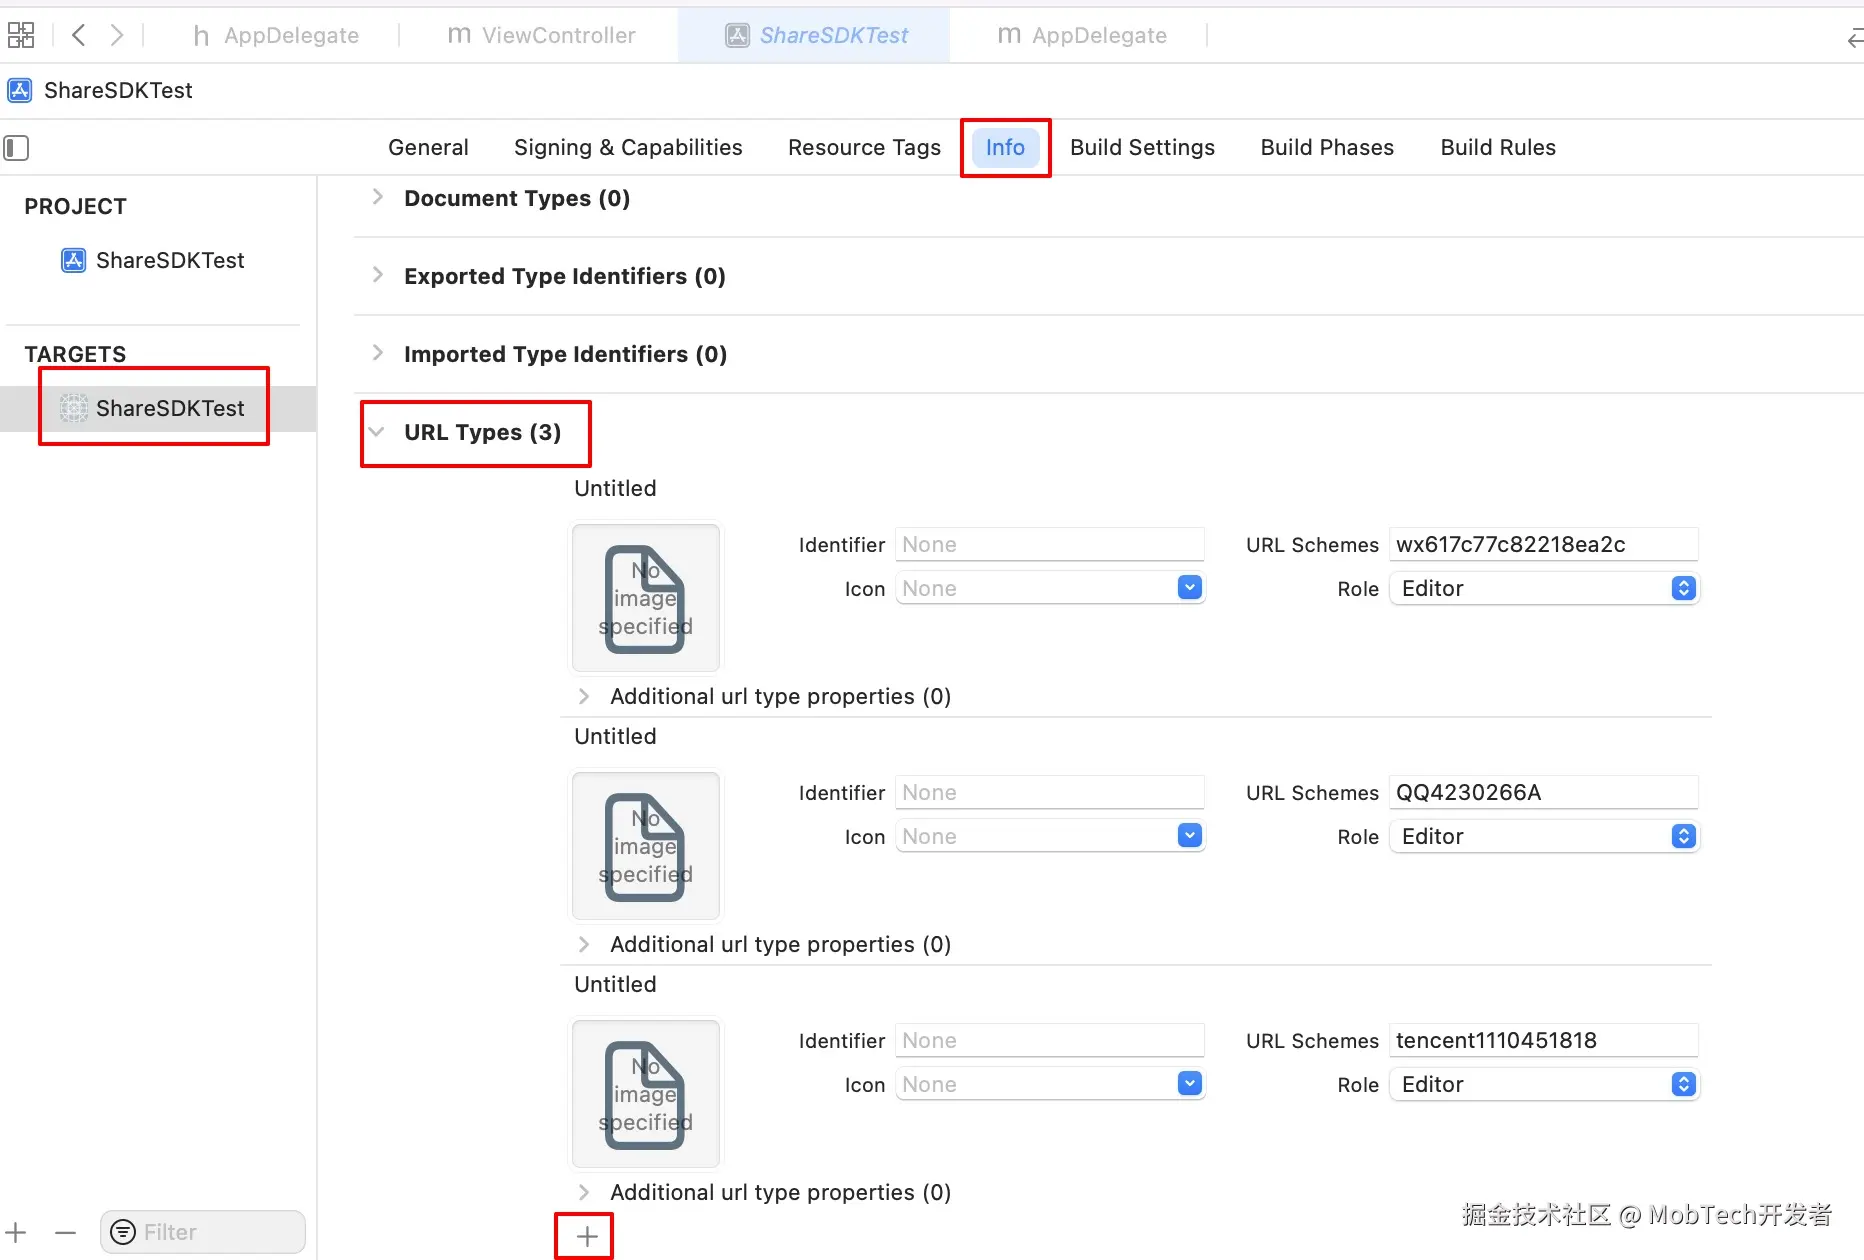Open Role dropdown for wx617c77c82218ea2c scheme
The height and width of the screenshot is (1260, 1864).
click(x=1544, y=588)
